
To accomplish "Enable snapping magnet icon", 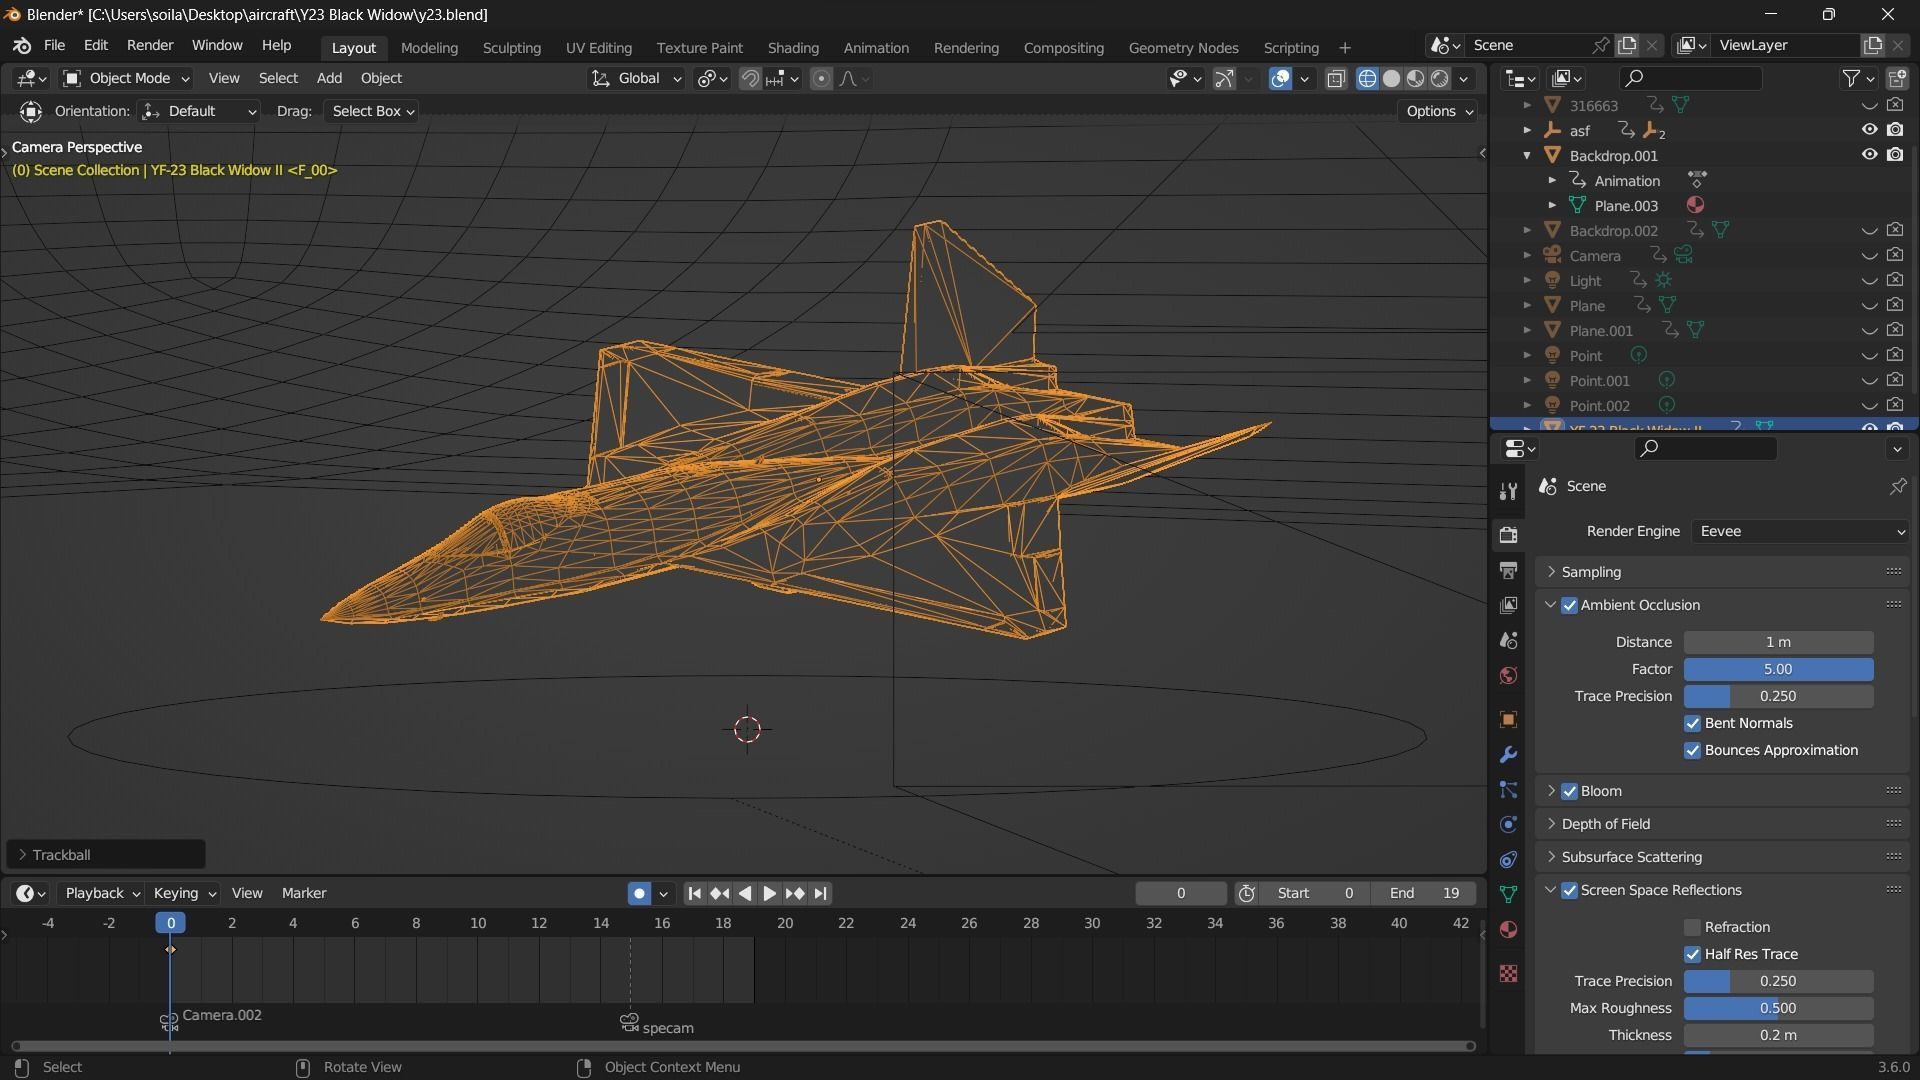I will tap(750, 78).
